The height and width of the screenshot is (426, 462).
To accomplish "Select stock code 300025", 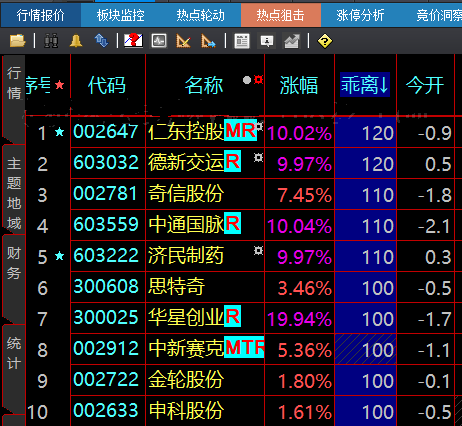I will pyautogui.click(x=106, y=317).
